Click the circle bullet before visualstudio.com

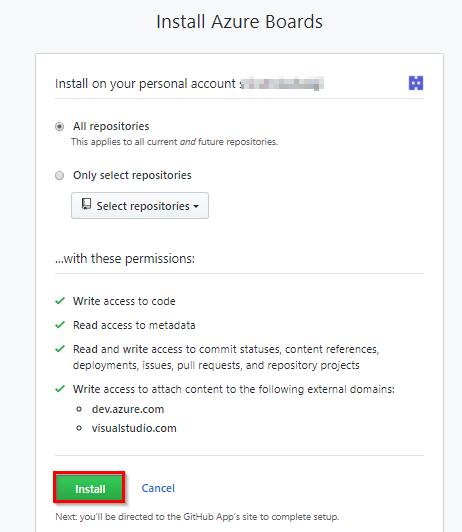pyautogui.click(x=79, y=428)
